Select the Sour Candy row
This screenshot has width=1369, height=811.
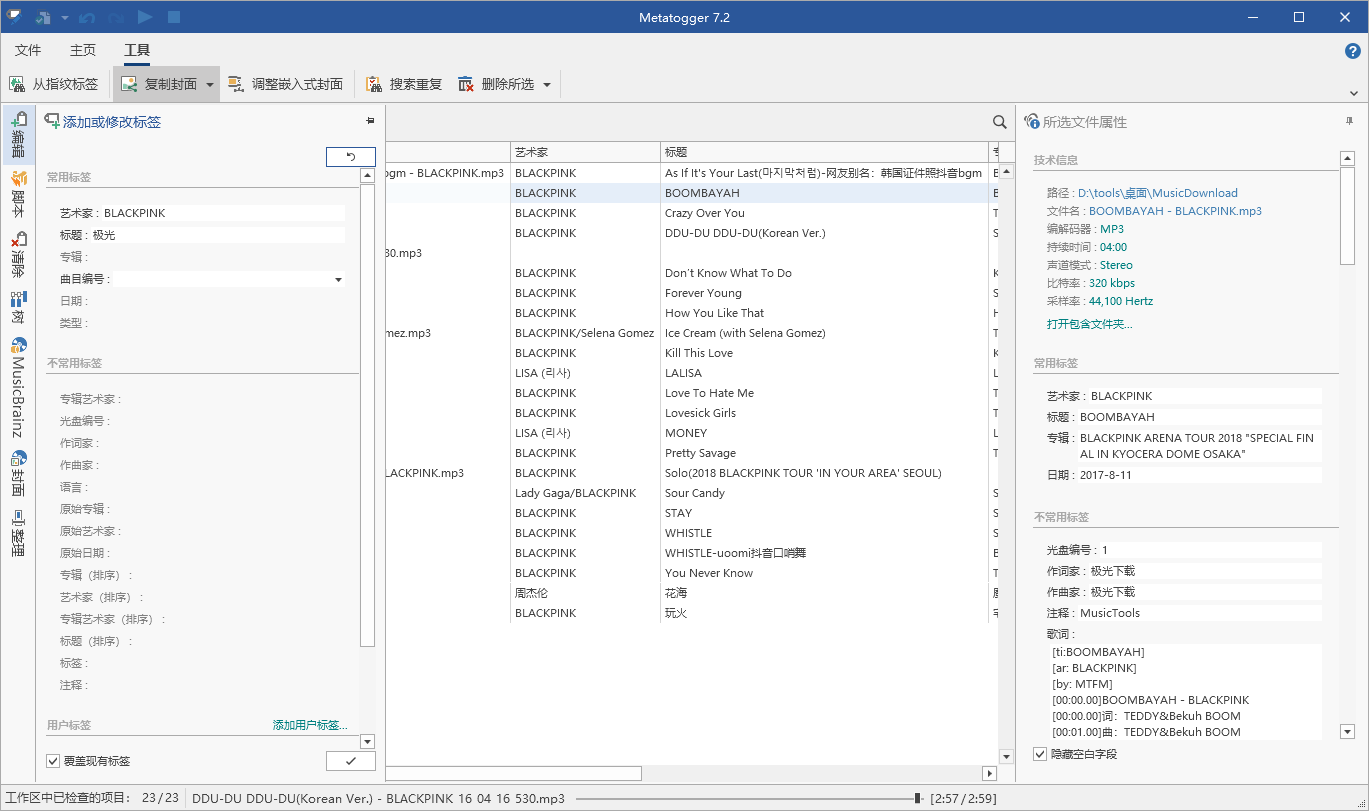pos(692,493)
